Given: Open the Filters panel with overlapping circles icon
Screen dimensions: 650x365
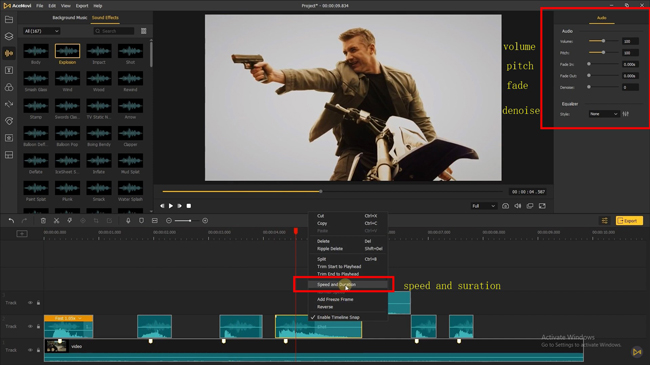Looking at the screenshot, I should point(9,87).
